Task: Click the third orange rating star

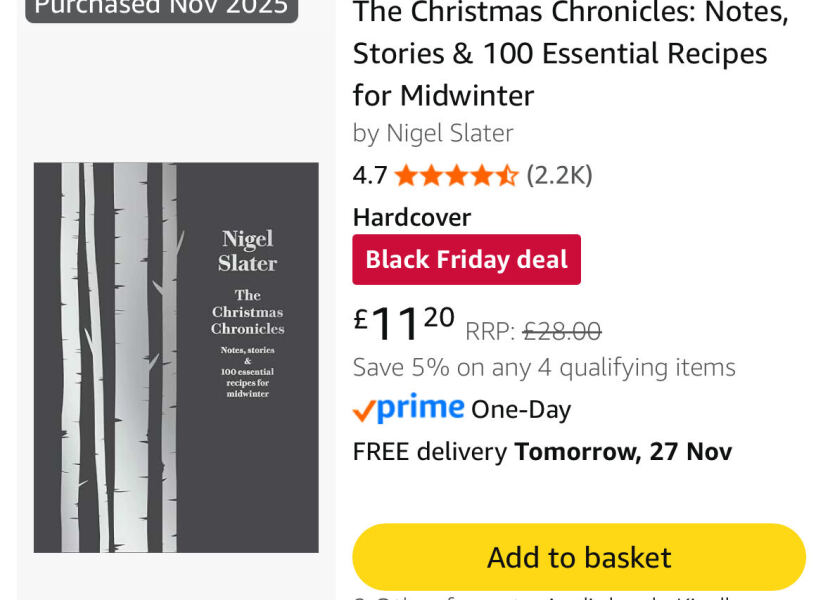Action: click(x=455, y=175)
